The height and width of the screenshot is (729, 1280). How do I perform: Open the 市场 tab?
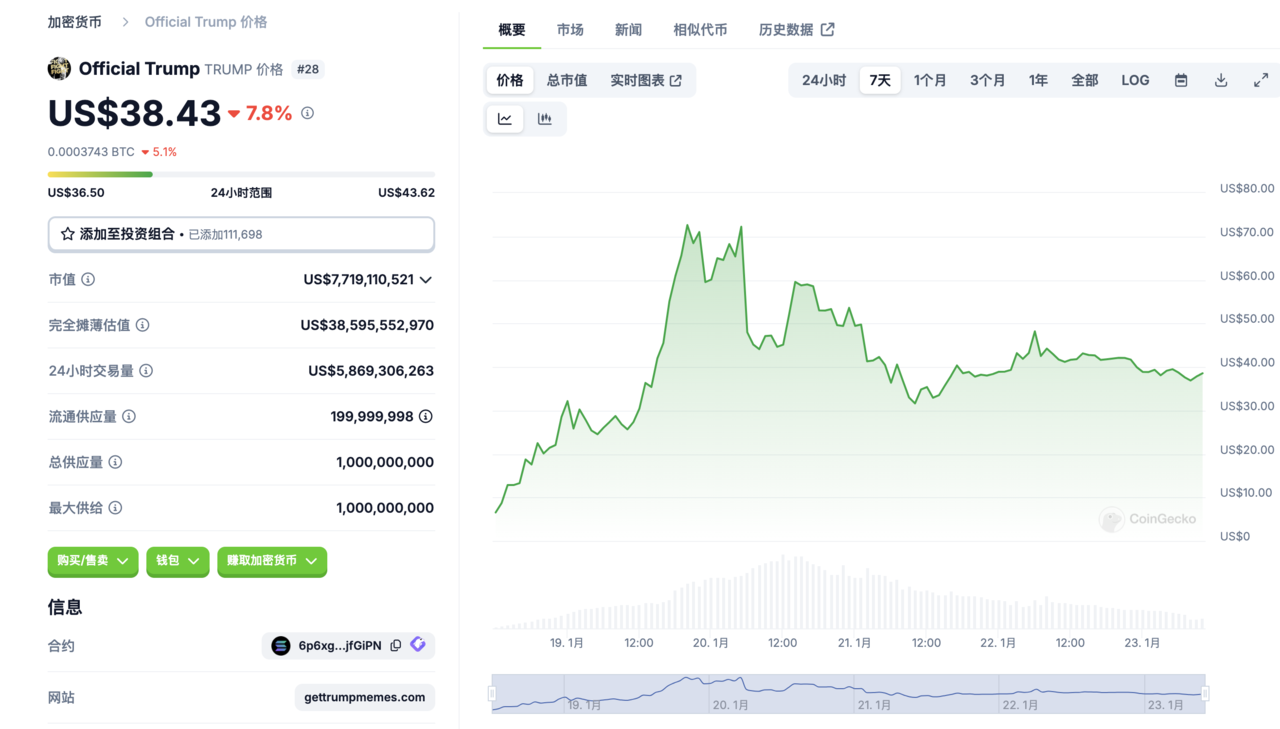pos(570,30)
